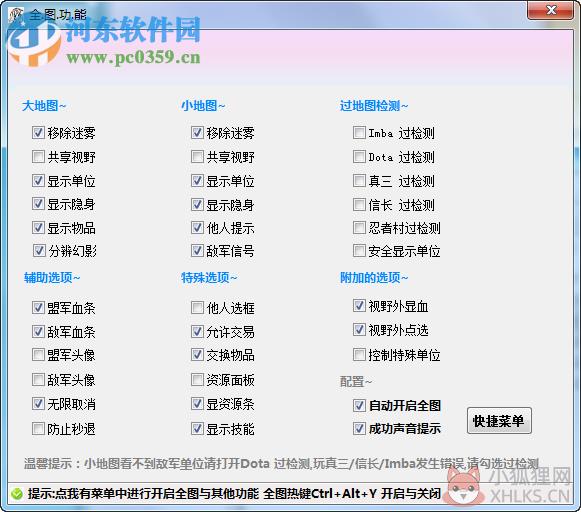
Task: Click the green check icon in status bar
Action: [x=17, y=494]
